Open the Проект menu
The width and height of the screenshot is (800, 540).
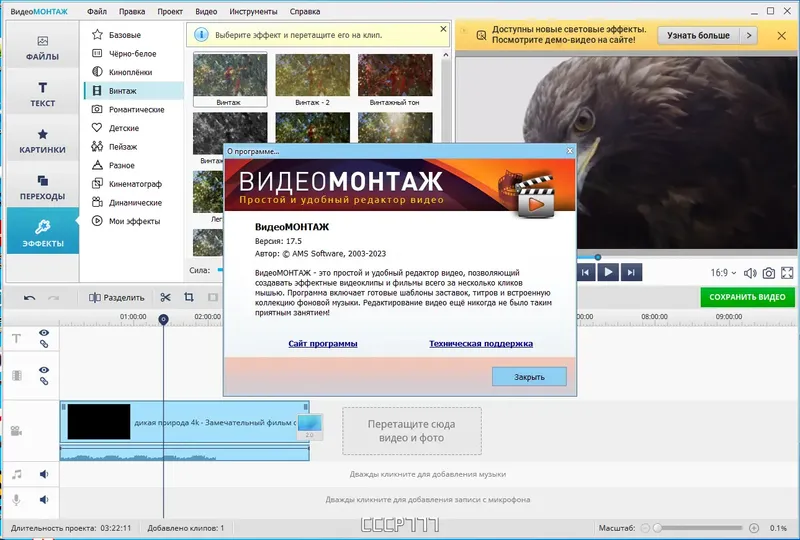pos(170,11)
